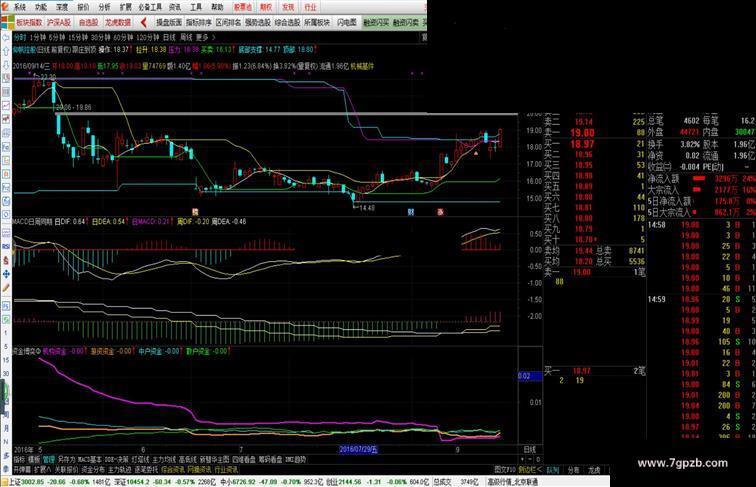Click the 发现 button in menu bar
The image size is (756, 487).
click(288, 7)
